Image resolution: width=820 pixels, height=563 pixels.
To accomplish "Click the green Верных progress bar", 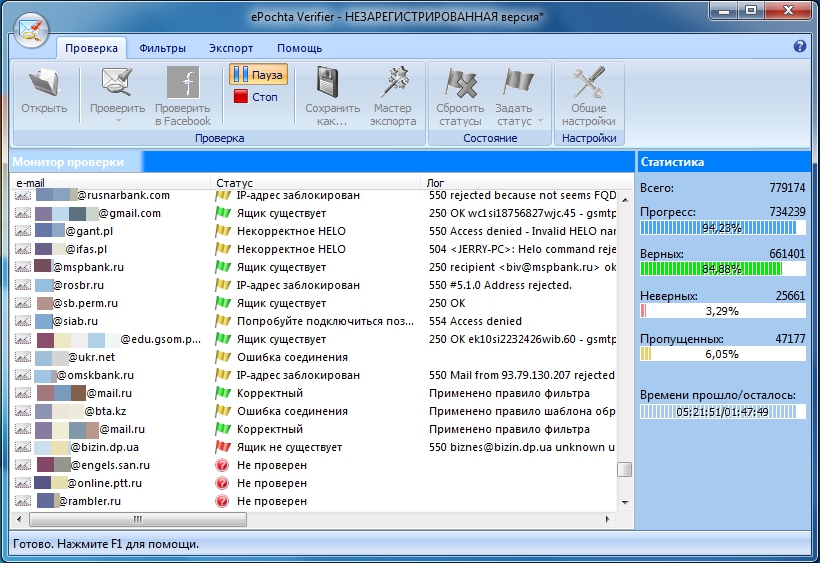I will click(712, 268).
